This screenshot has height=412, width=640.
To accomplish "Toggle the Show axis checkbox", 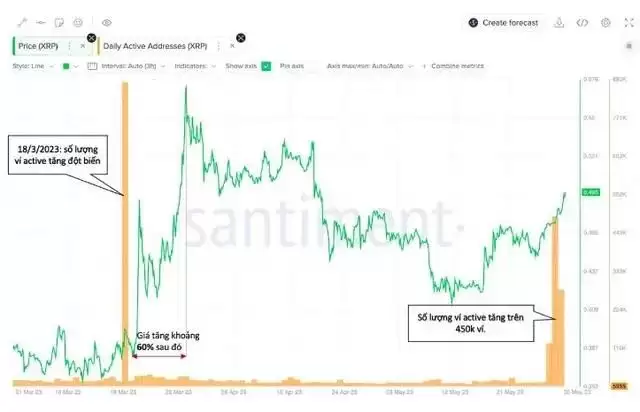I will (x=266, y=66).
